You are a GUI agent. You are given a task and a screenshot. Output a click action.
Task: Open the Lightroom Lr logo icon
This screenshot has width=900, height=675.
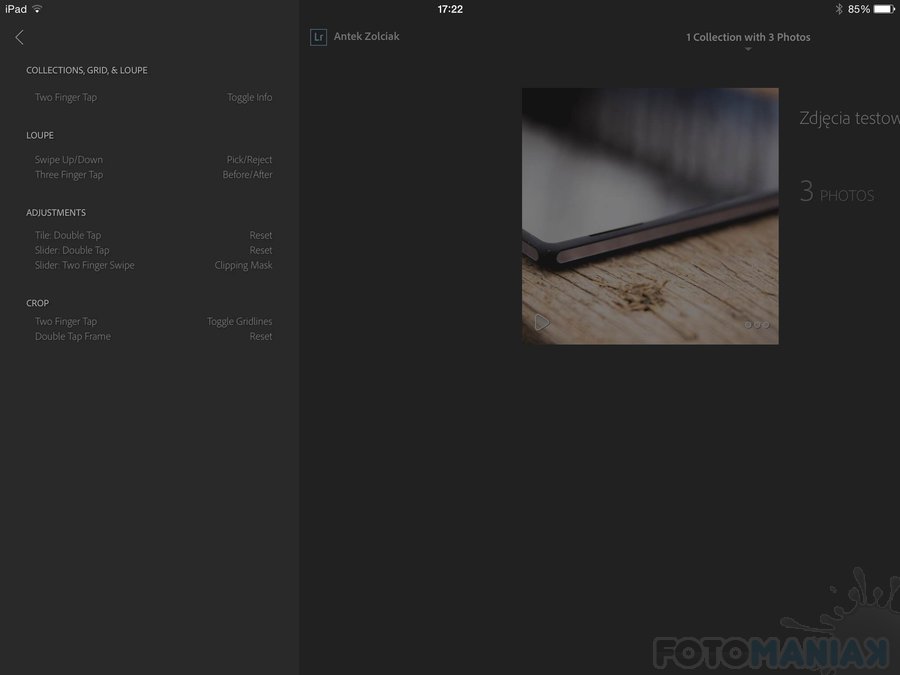point(319,37)
